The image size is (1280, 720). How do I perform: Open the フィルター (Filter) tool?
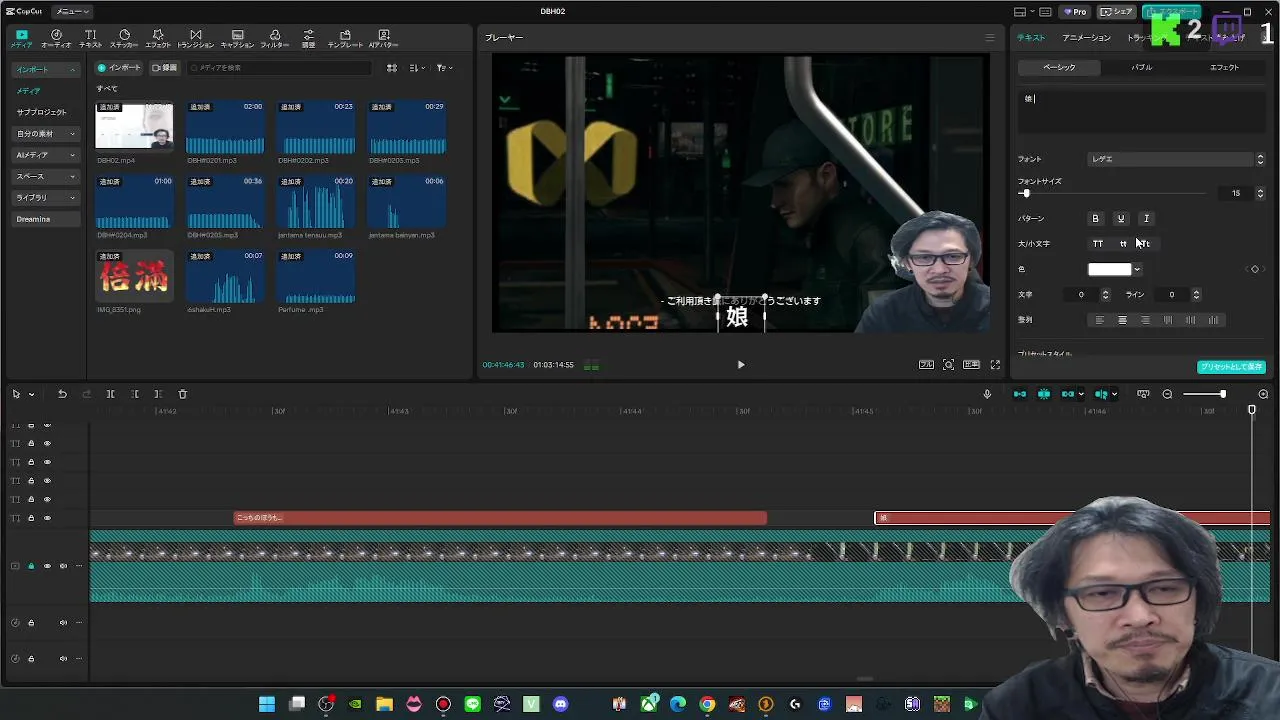tap(275, 39)
